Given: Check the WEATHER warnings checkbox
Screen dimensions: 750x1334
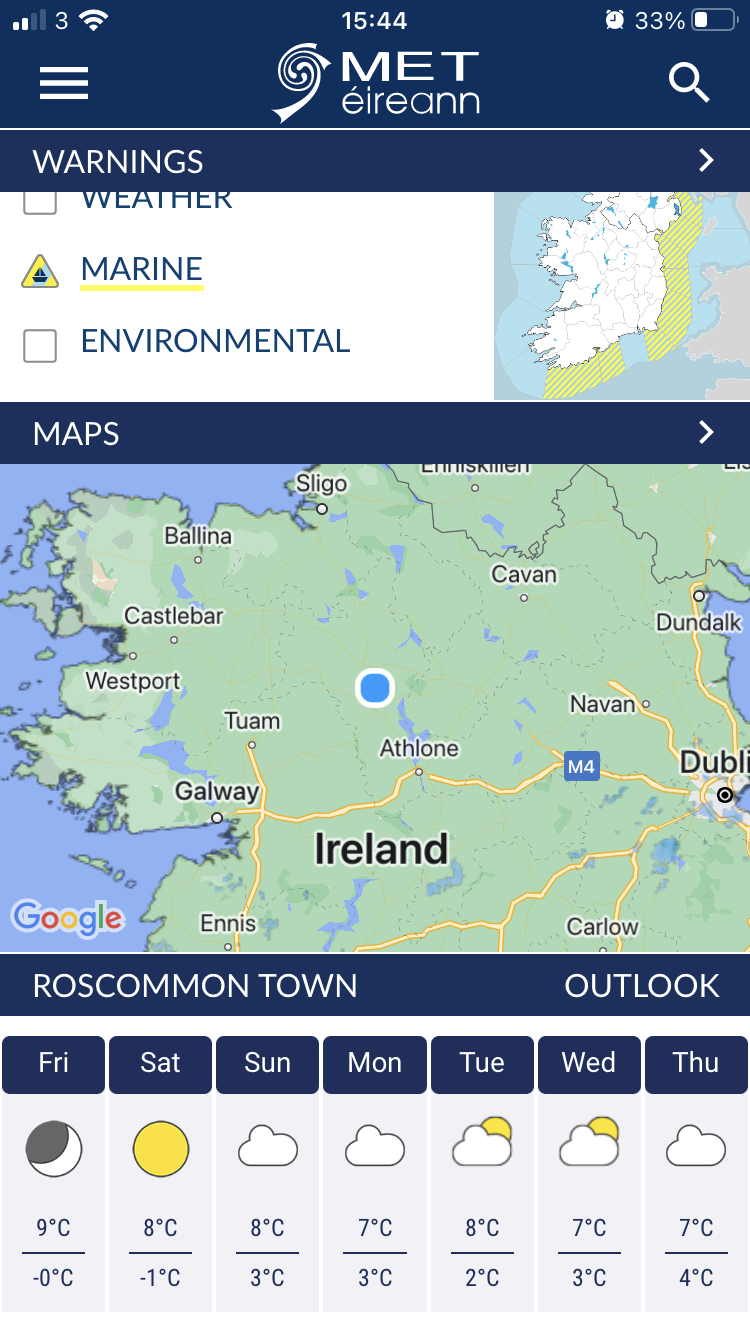Looking at the screenshot, I should [40, 200].
